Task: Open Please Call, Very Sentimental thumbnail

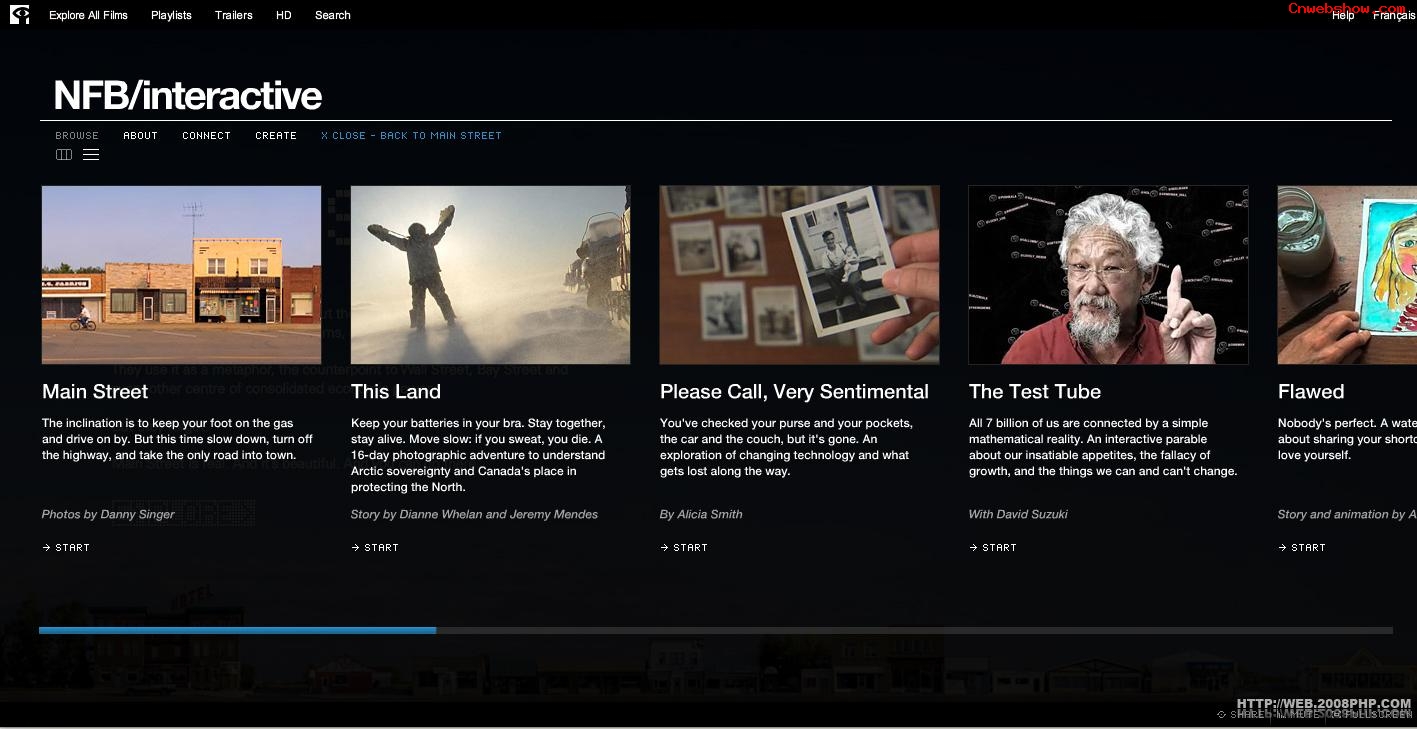Action: click(799, 274)
